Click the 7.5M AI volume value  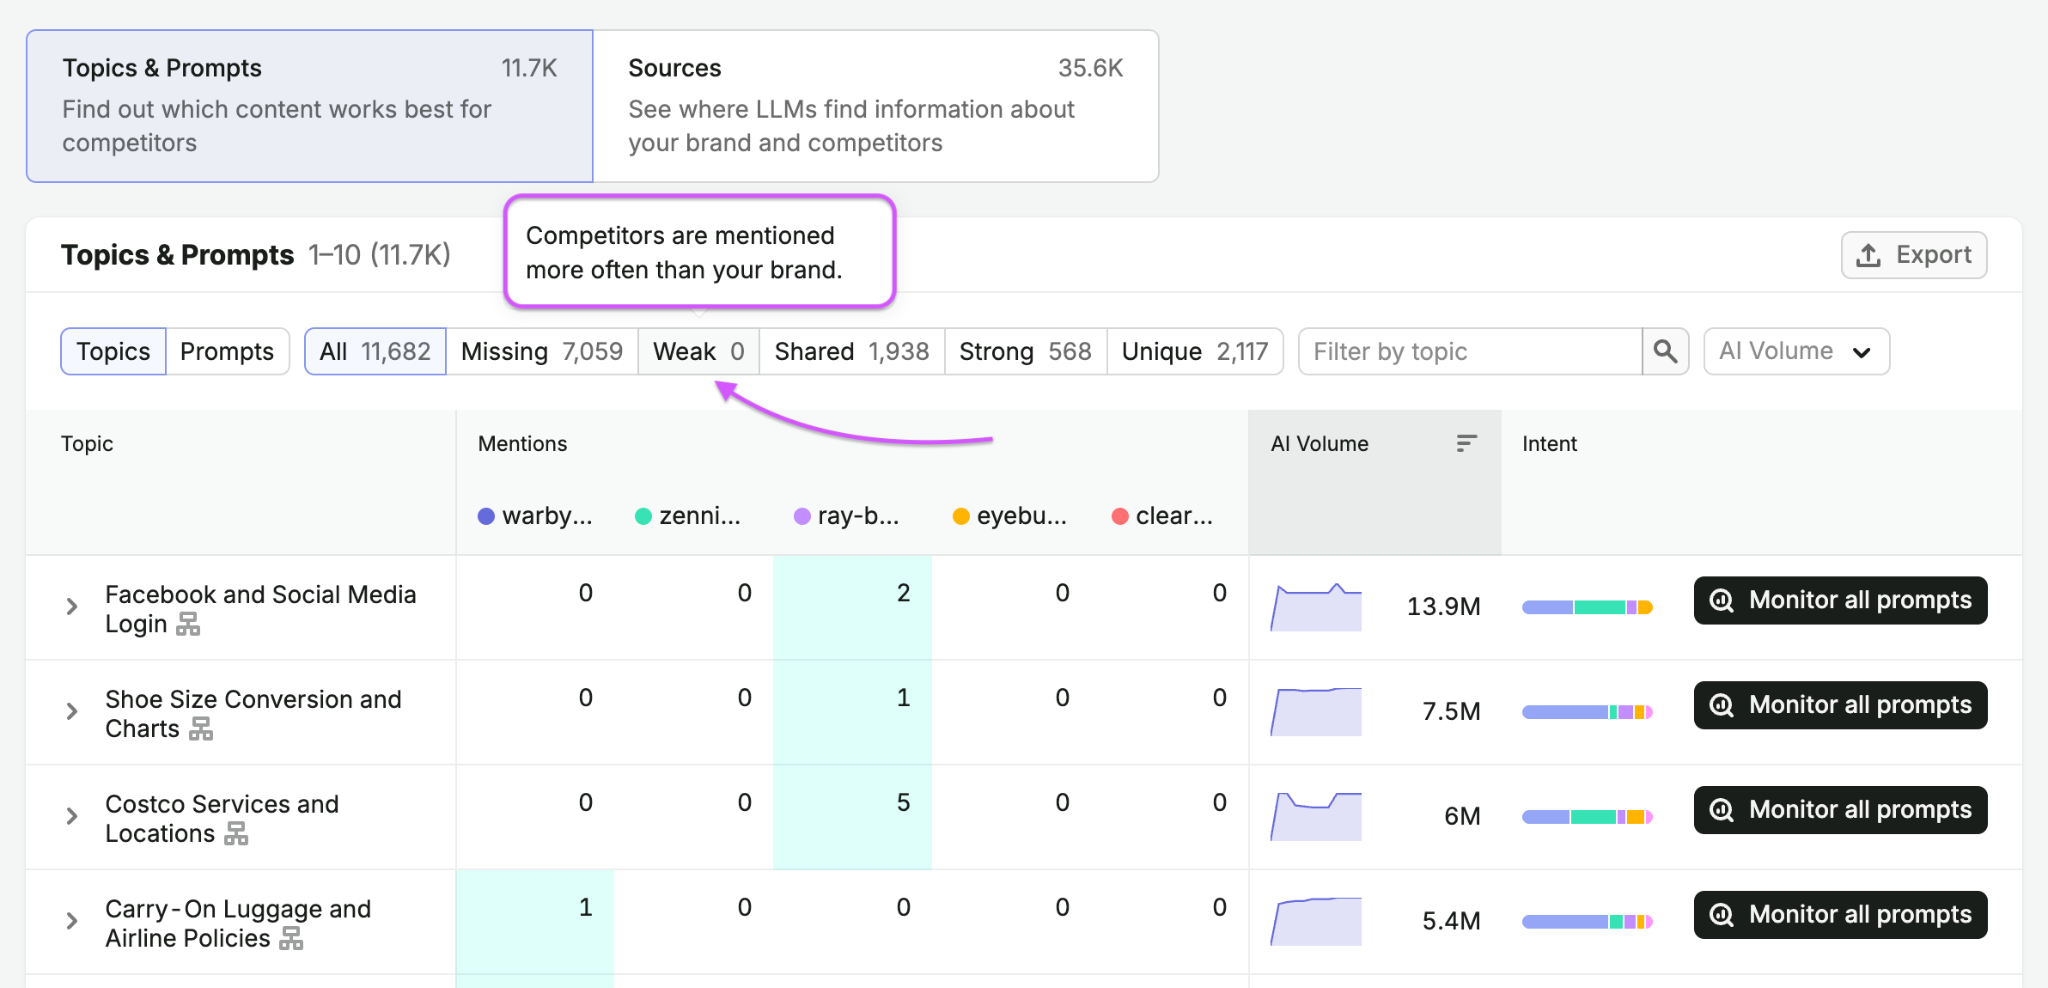tap(1451, 712)
